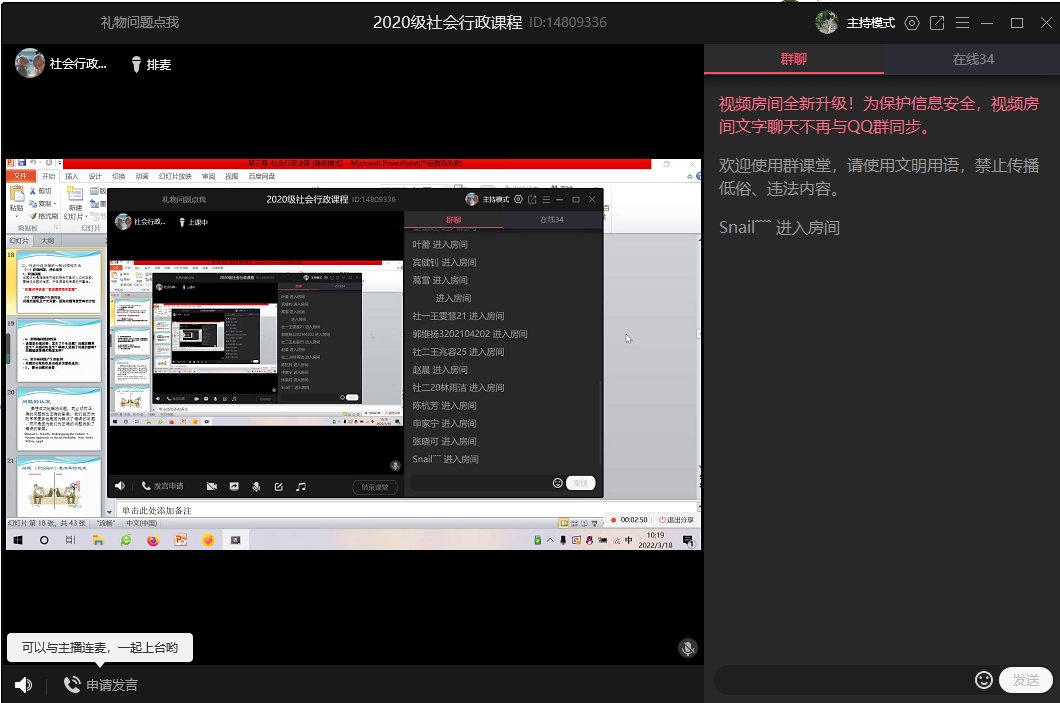Click the profile avatar beside 主持模式
1060x703 pixels.
[826, 22]
